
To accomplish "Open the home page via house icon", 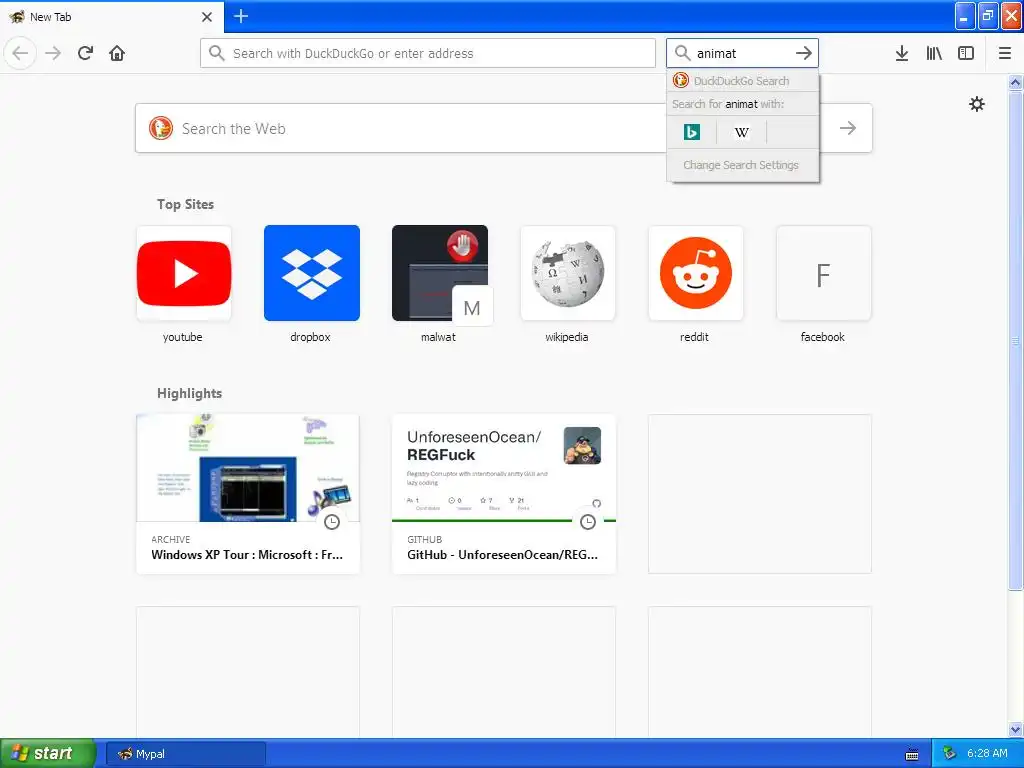I will 117,53.
